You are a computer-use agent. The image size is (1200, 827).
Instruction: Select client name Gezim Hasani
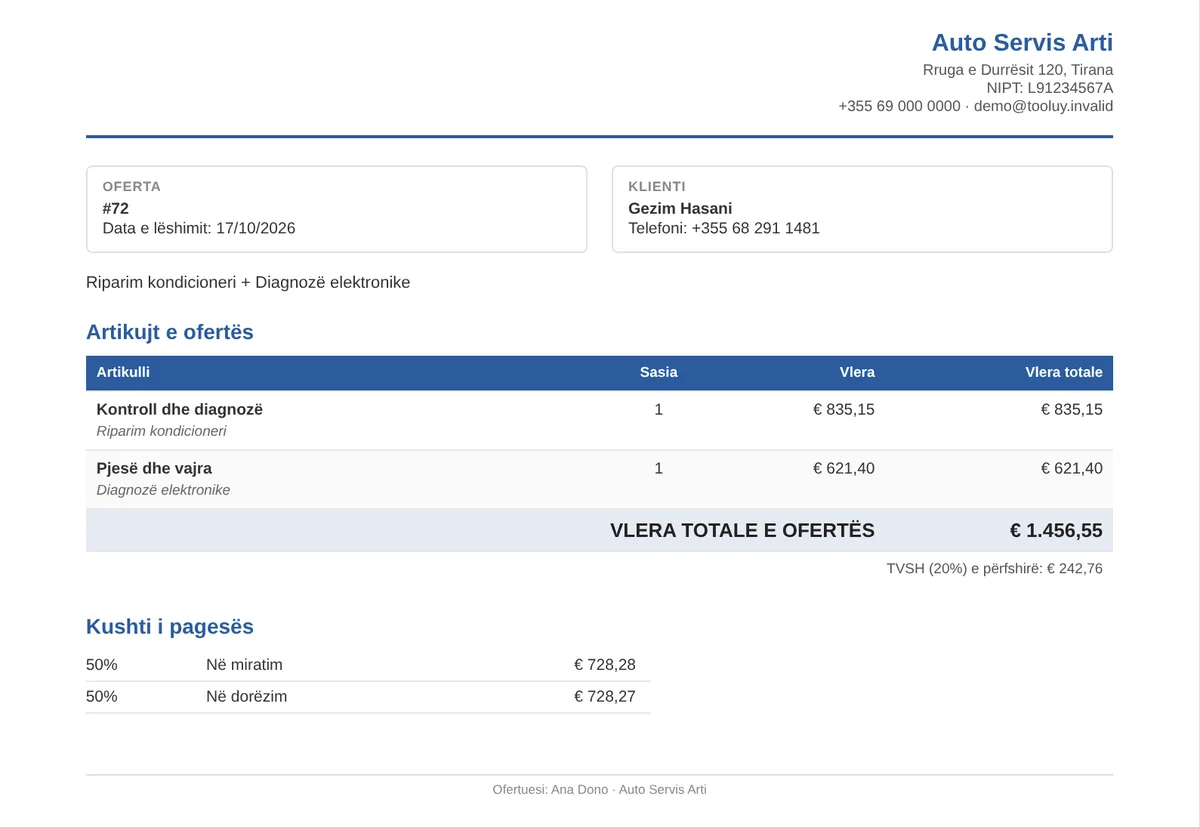click(x=680, y=208)
